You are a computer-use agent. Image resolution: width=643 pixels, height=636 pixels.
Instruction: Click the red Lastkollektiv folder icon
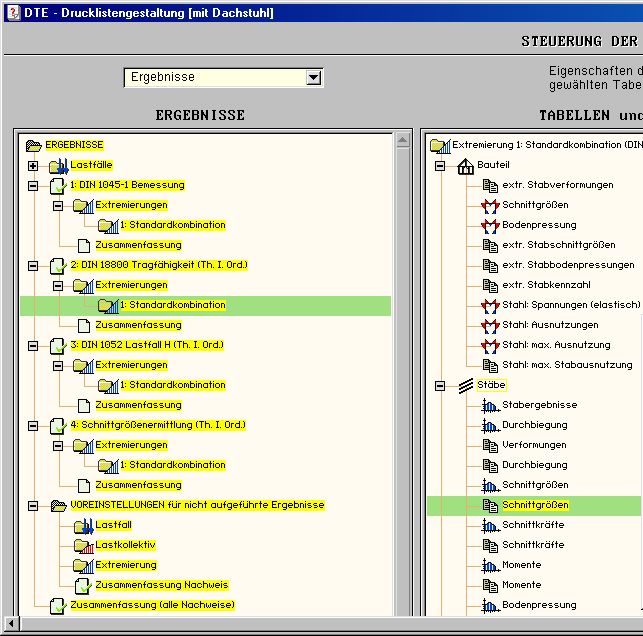83,545
